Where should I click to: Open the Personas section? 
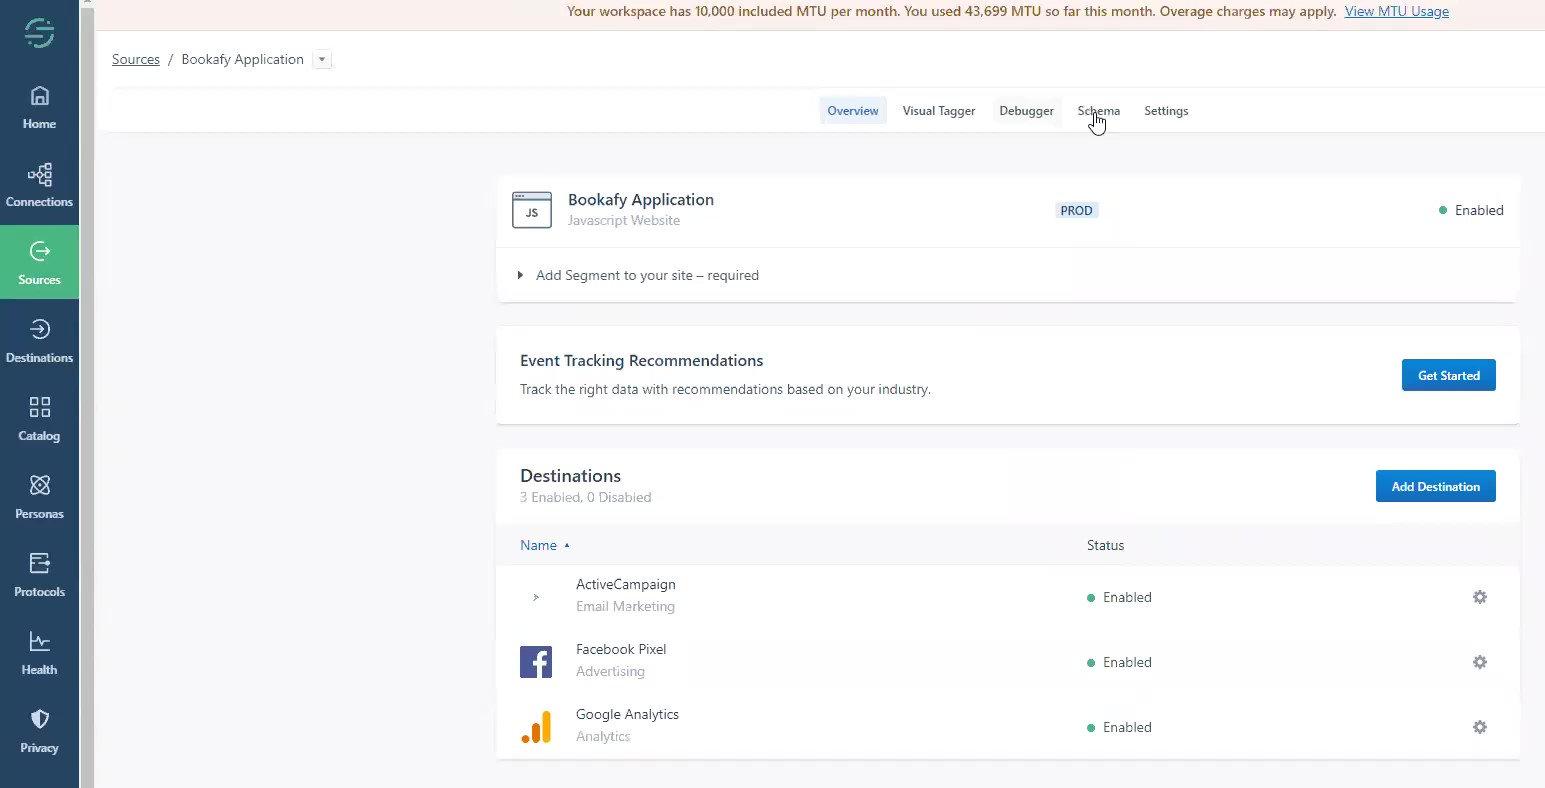39,496
